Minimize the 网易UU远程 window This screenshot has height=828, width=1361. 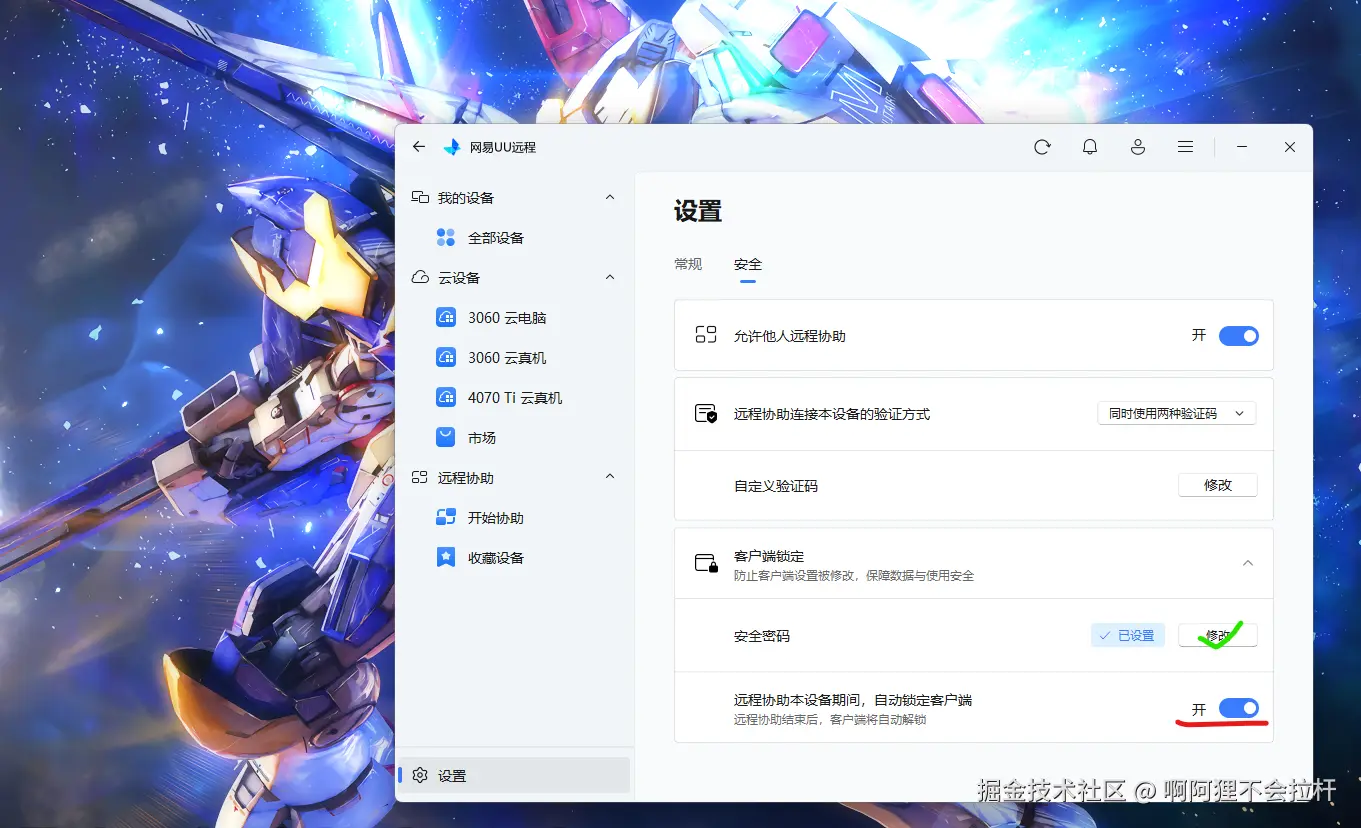[1242, 147]
